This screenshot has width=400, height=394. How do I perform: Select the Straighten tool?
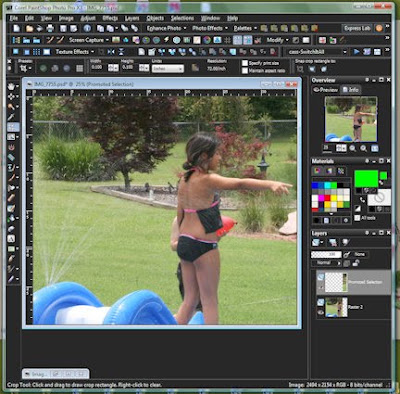coord(11,137)
